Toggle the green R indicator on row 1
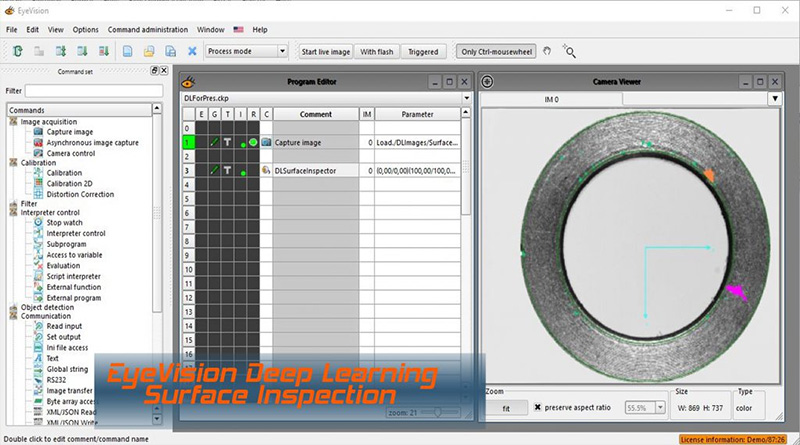 point(254,143)
